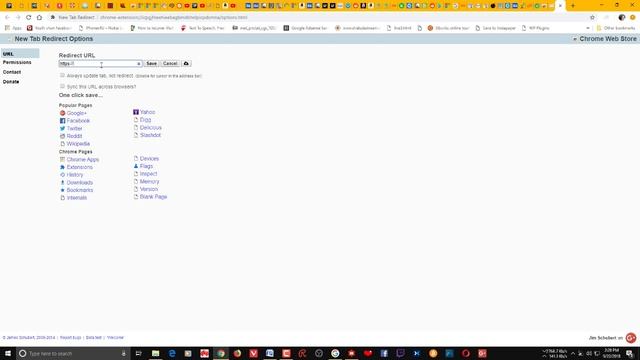Click the browser home icon
This screenshot has width=640, height=360.
coord(39,18)
